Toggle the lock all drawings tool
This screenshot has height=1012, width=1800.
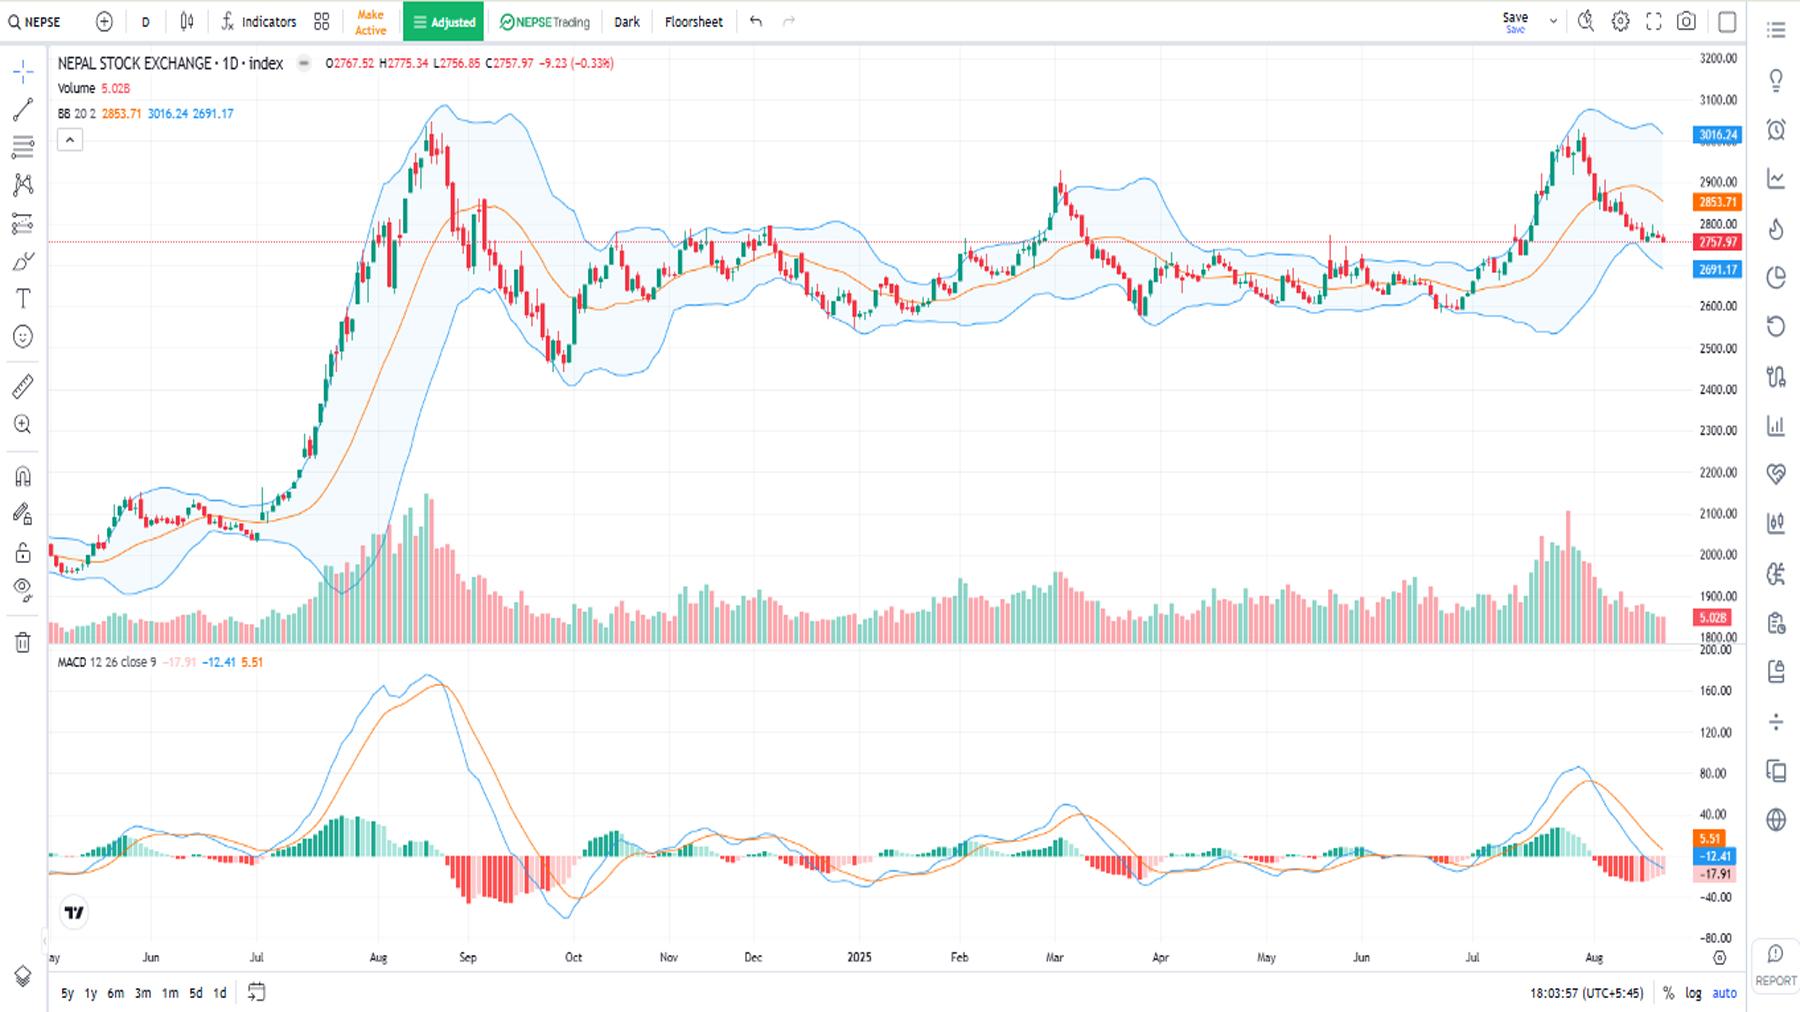(23, 553)
